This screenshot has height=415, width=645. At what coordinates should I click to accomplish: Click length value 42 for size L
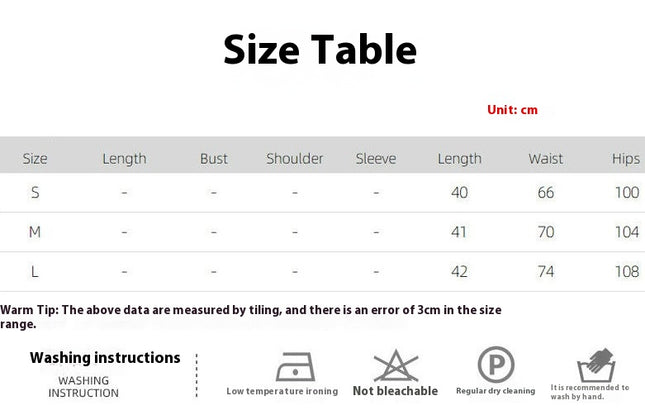[459, 271]
